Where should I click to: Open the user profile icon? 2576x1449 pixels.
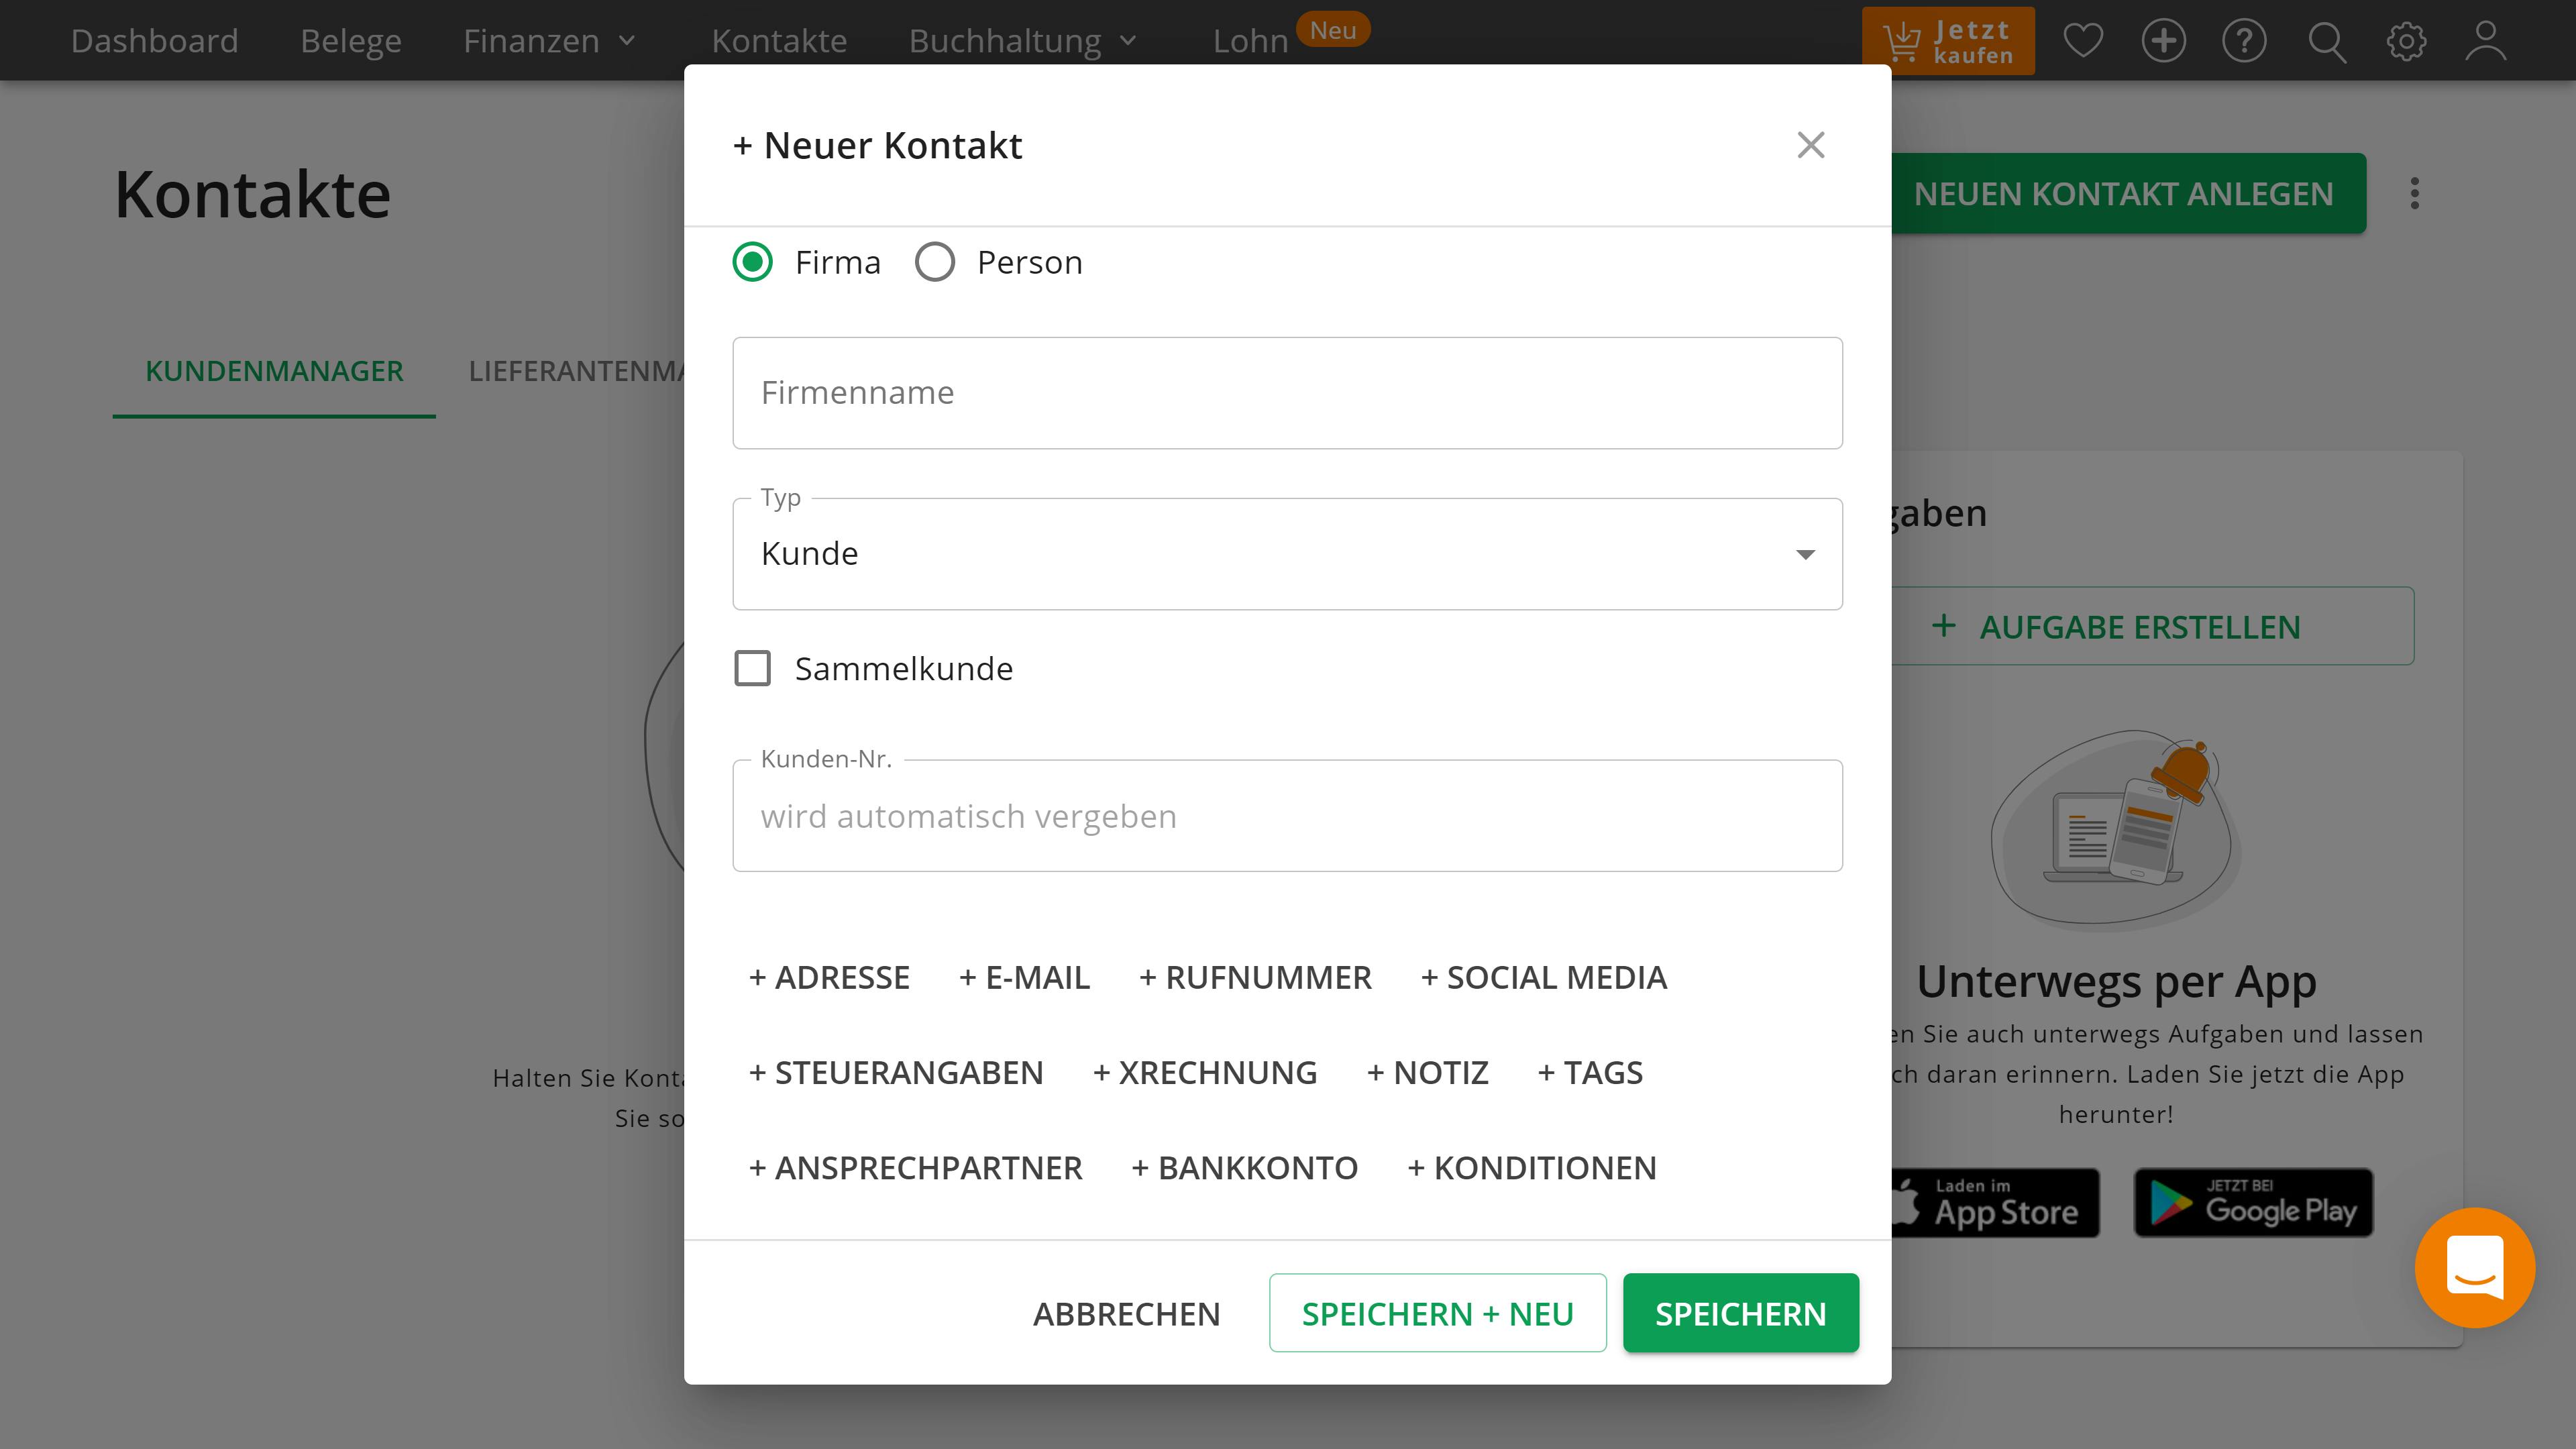(x=2485, y=41)
